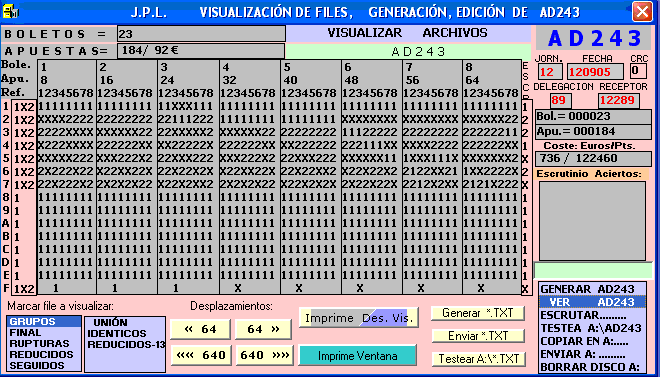Click the JORN. field showing 12
Viewport: 660px width, 377px height.
(x=549, y=72)
